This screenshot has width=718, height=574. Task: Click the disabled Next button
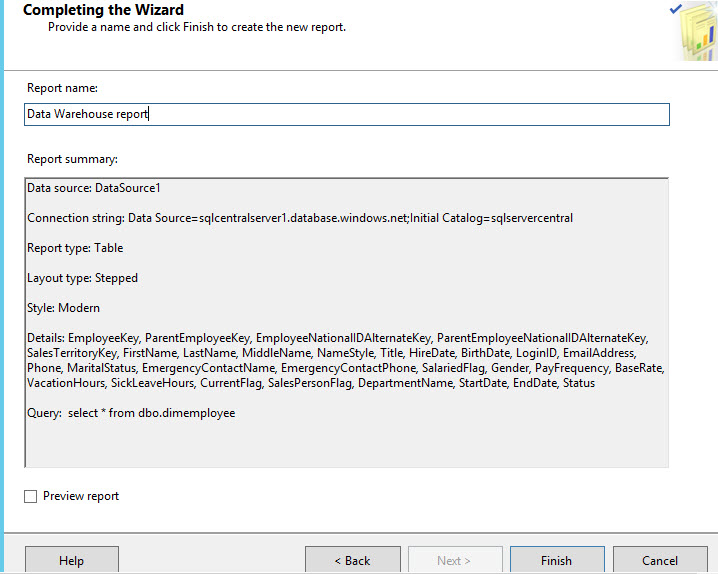pos(454,560)
